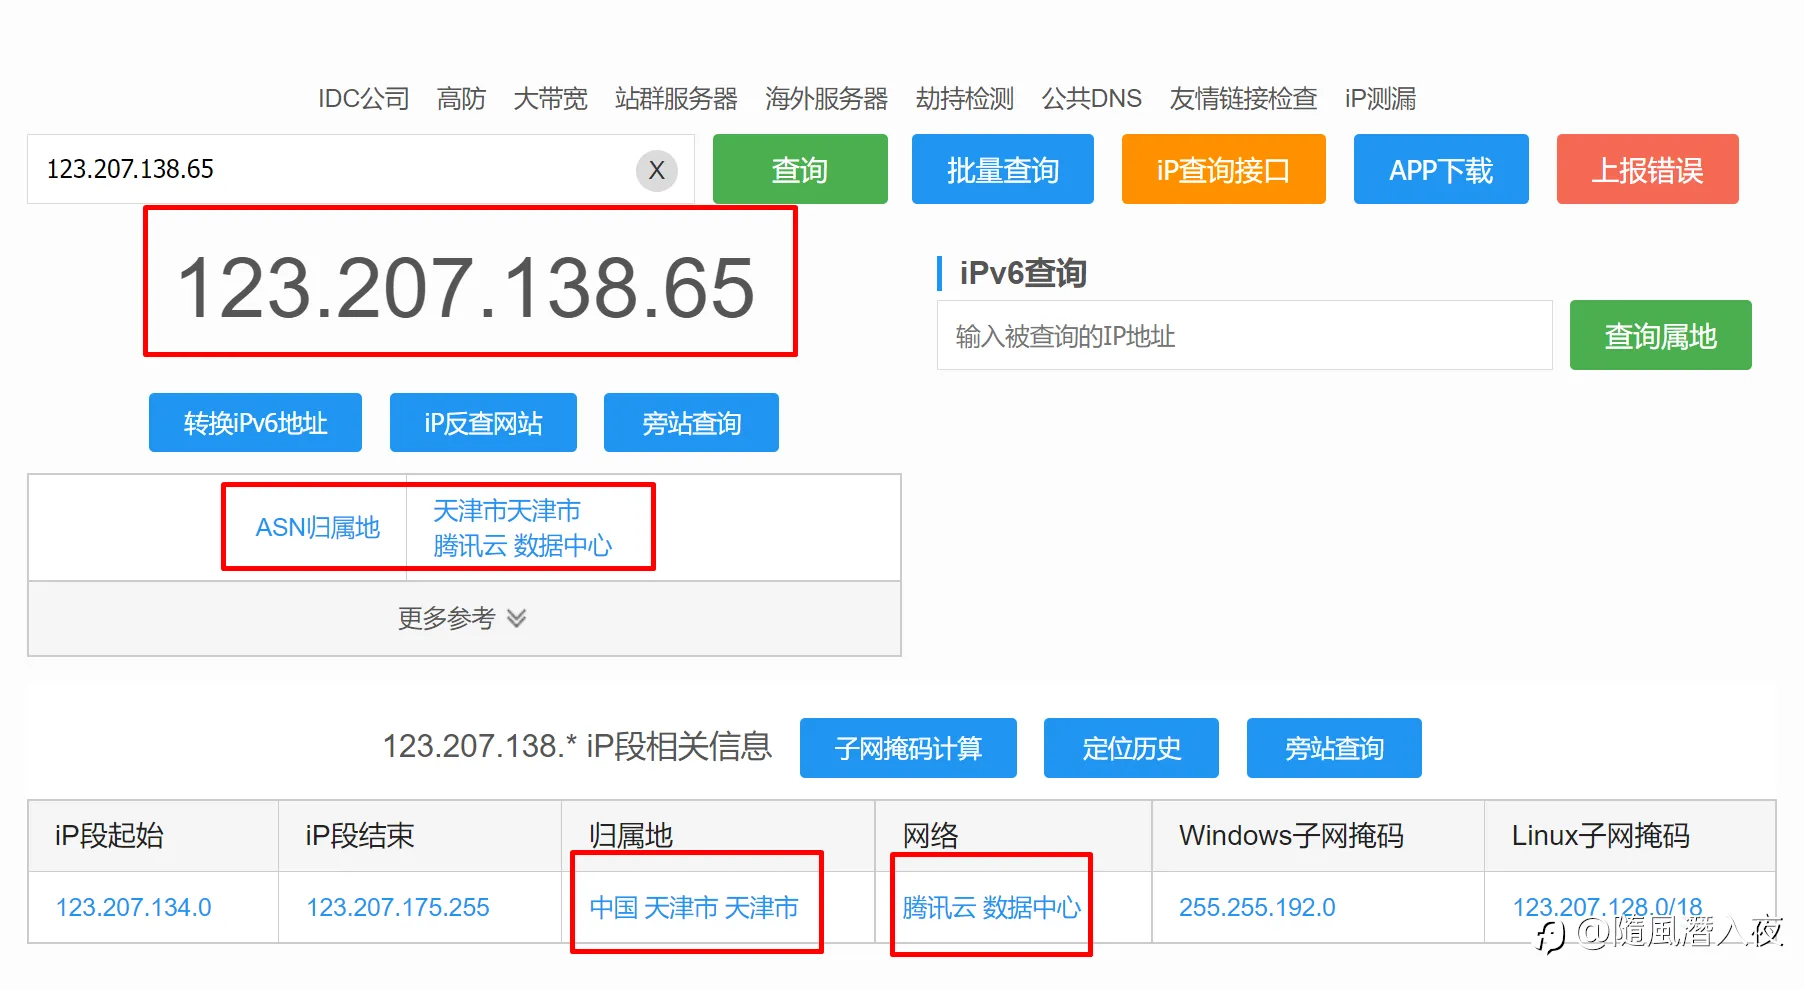Click 中国 天津市 天津市 in the table
Viewport: 1804px width, 990px height.
(x=694, y=907)
